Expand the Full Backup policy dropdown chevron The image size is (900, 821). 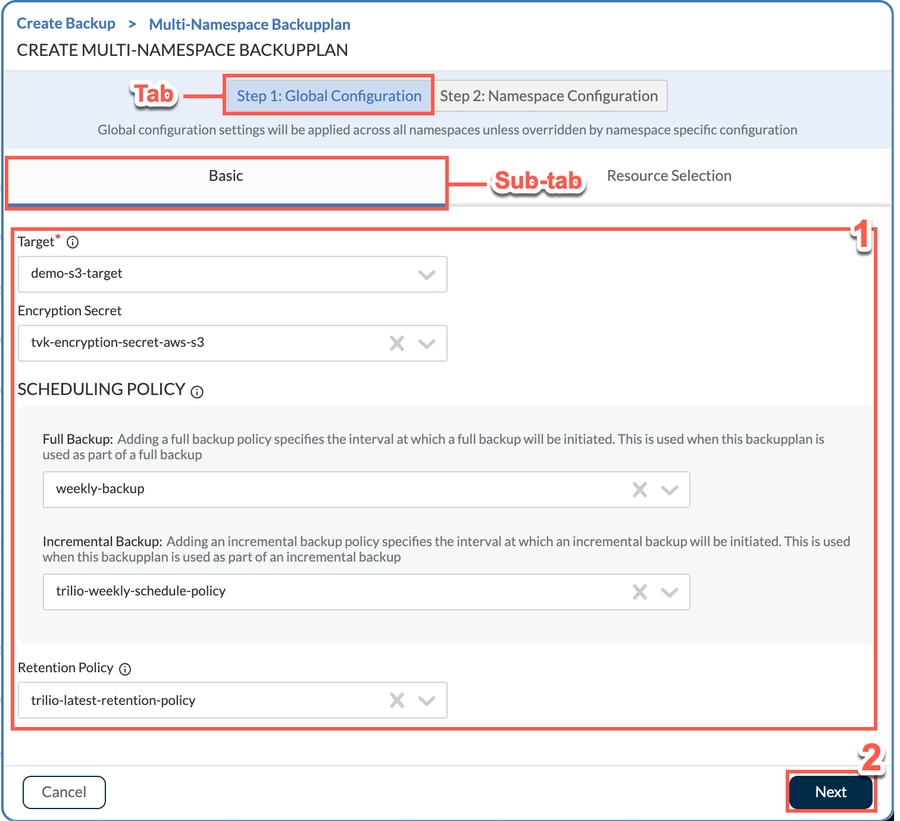tap(670, 490)
